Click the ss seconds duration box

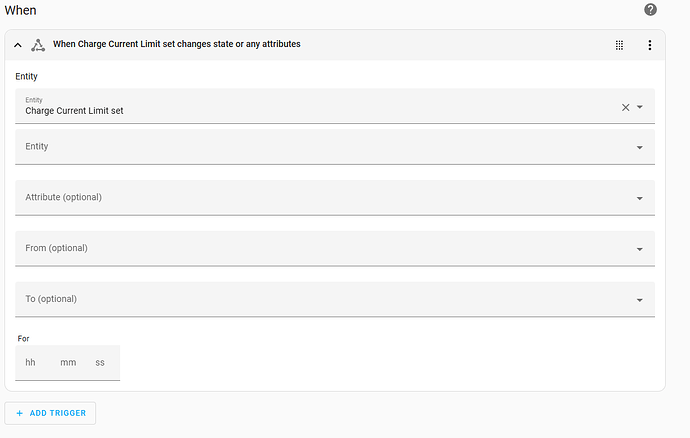click(100, 363)
